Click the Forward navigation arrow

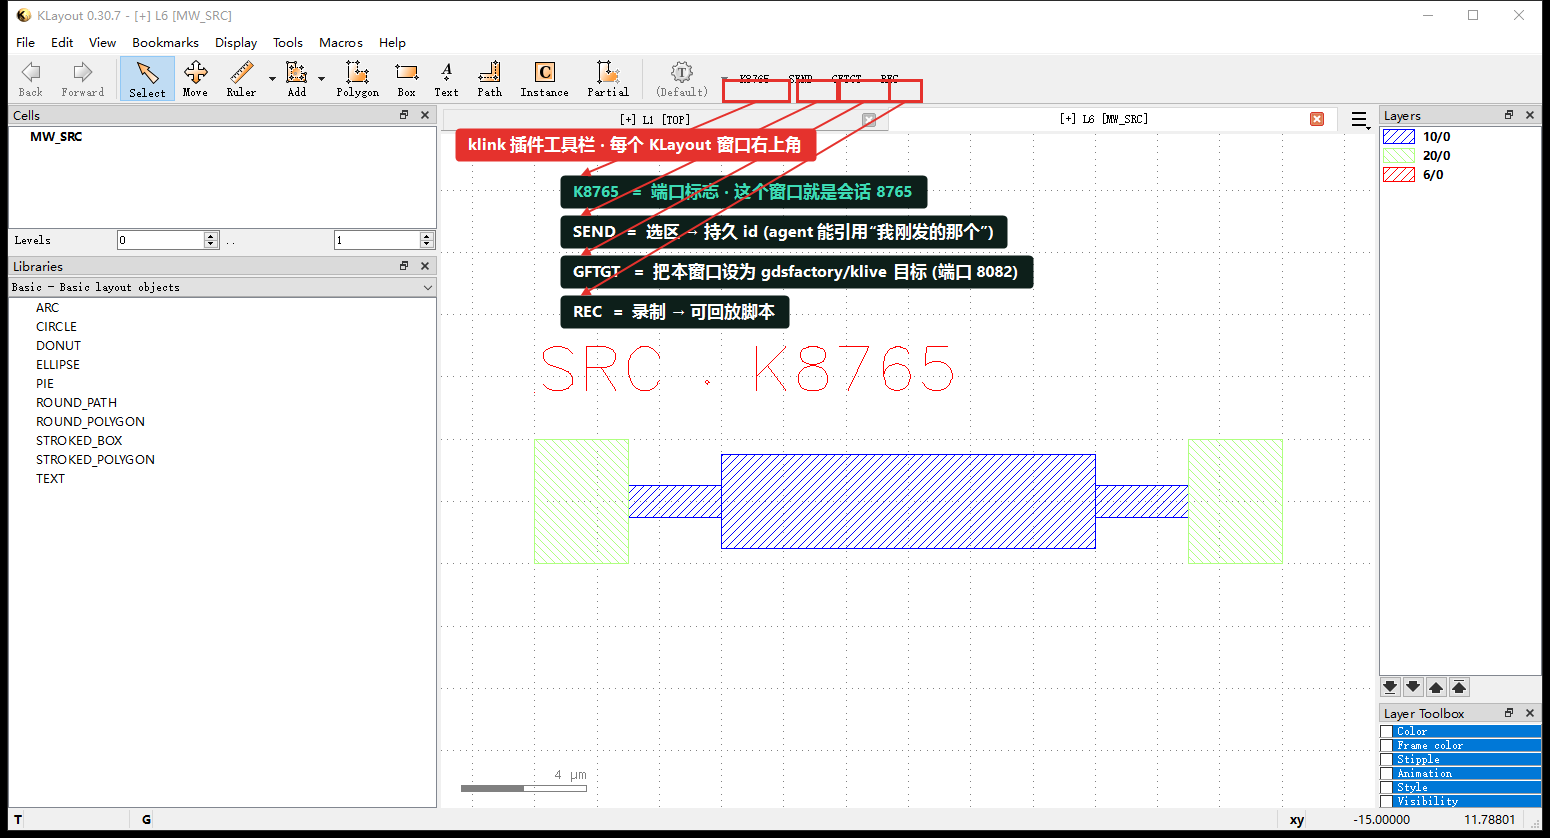pos(82,79)
